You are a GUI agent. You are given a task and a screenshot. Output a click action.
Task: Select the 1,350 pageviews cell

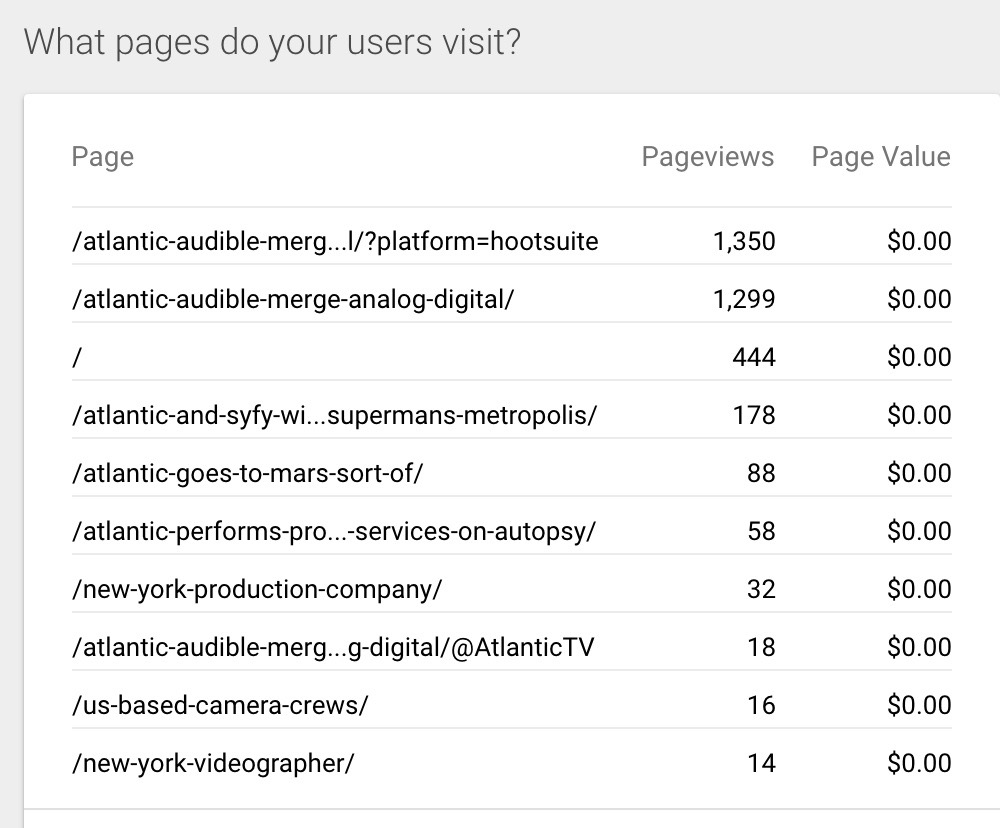coord(744,242)
